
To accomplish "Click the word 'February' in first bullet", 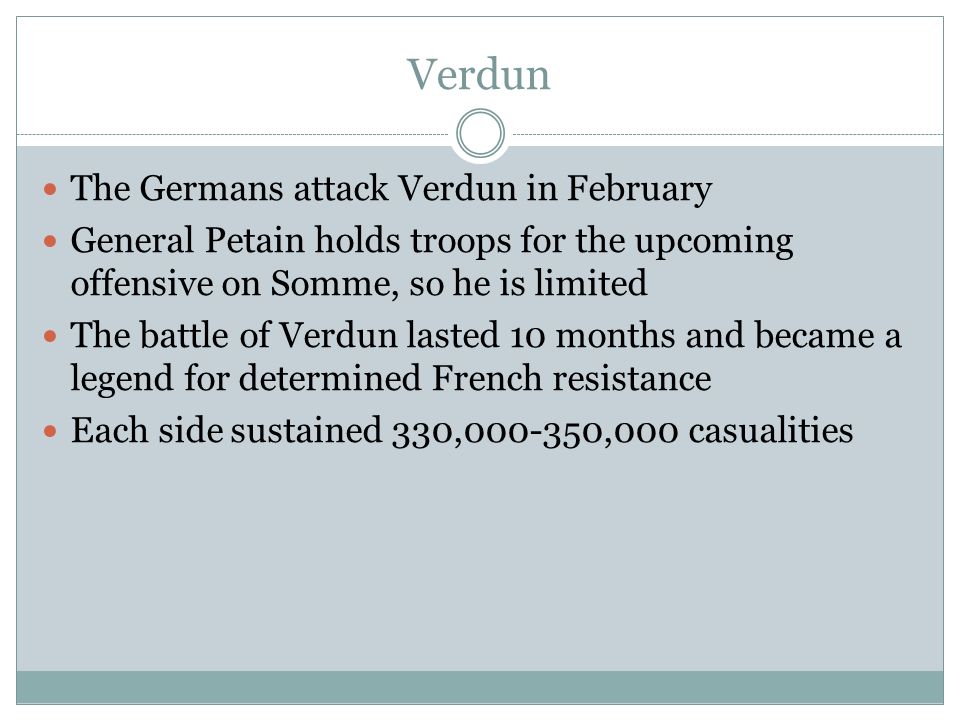I will pos(639,189).
